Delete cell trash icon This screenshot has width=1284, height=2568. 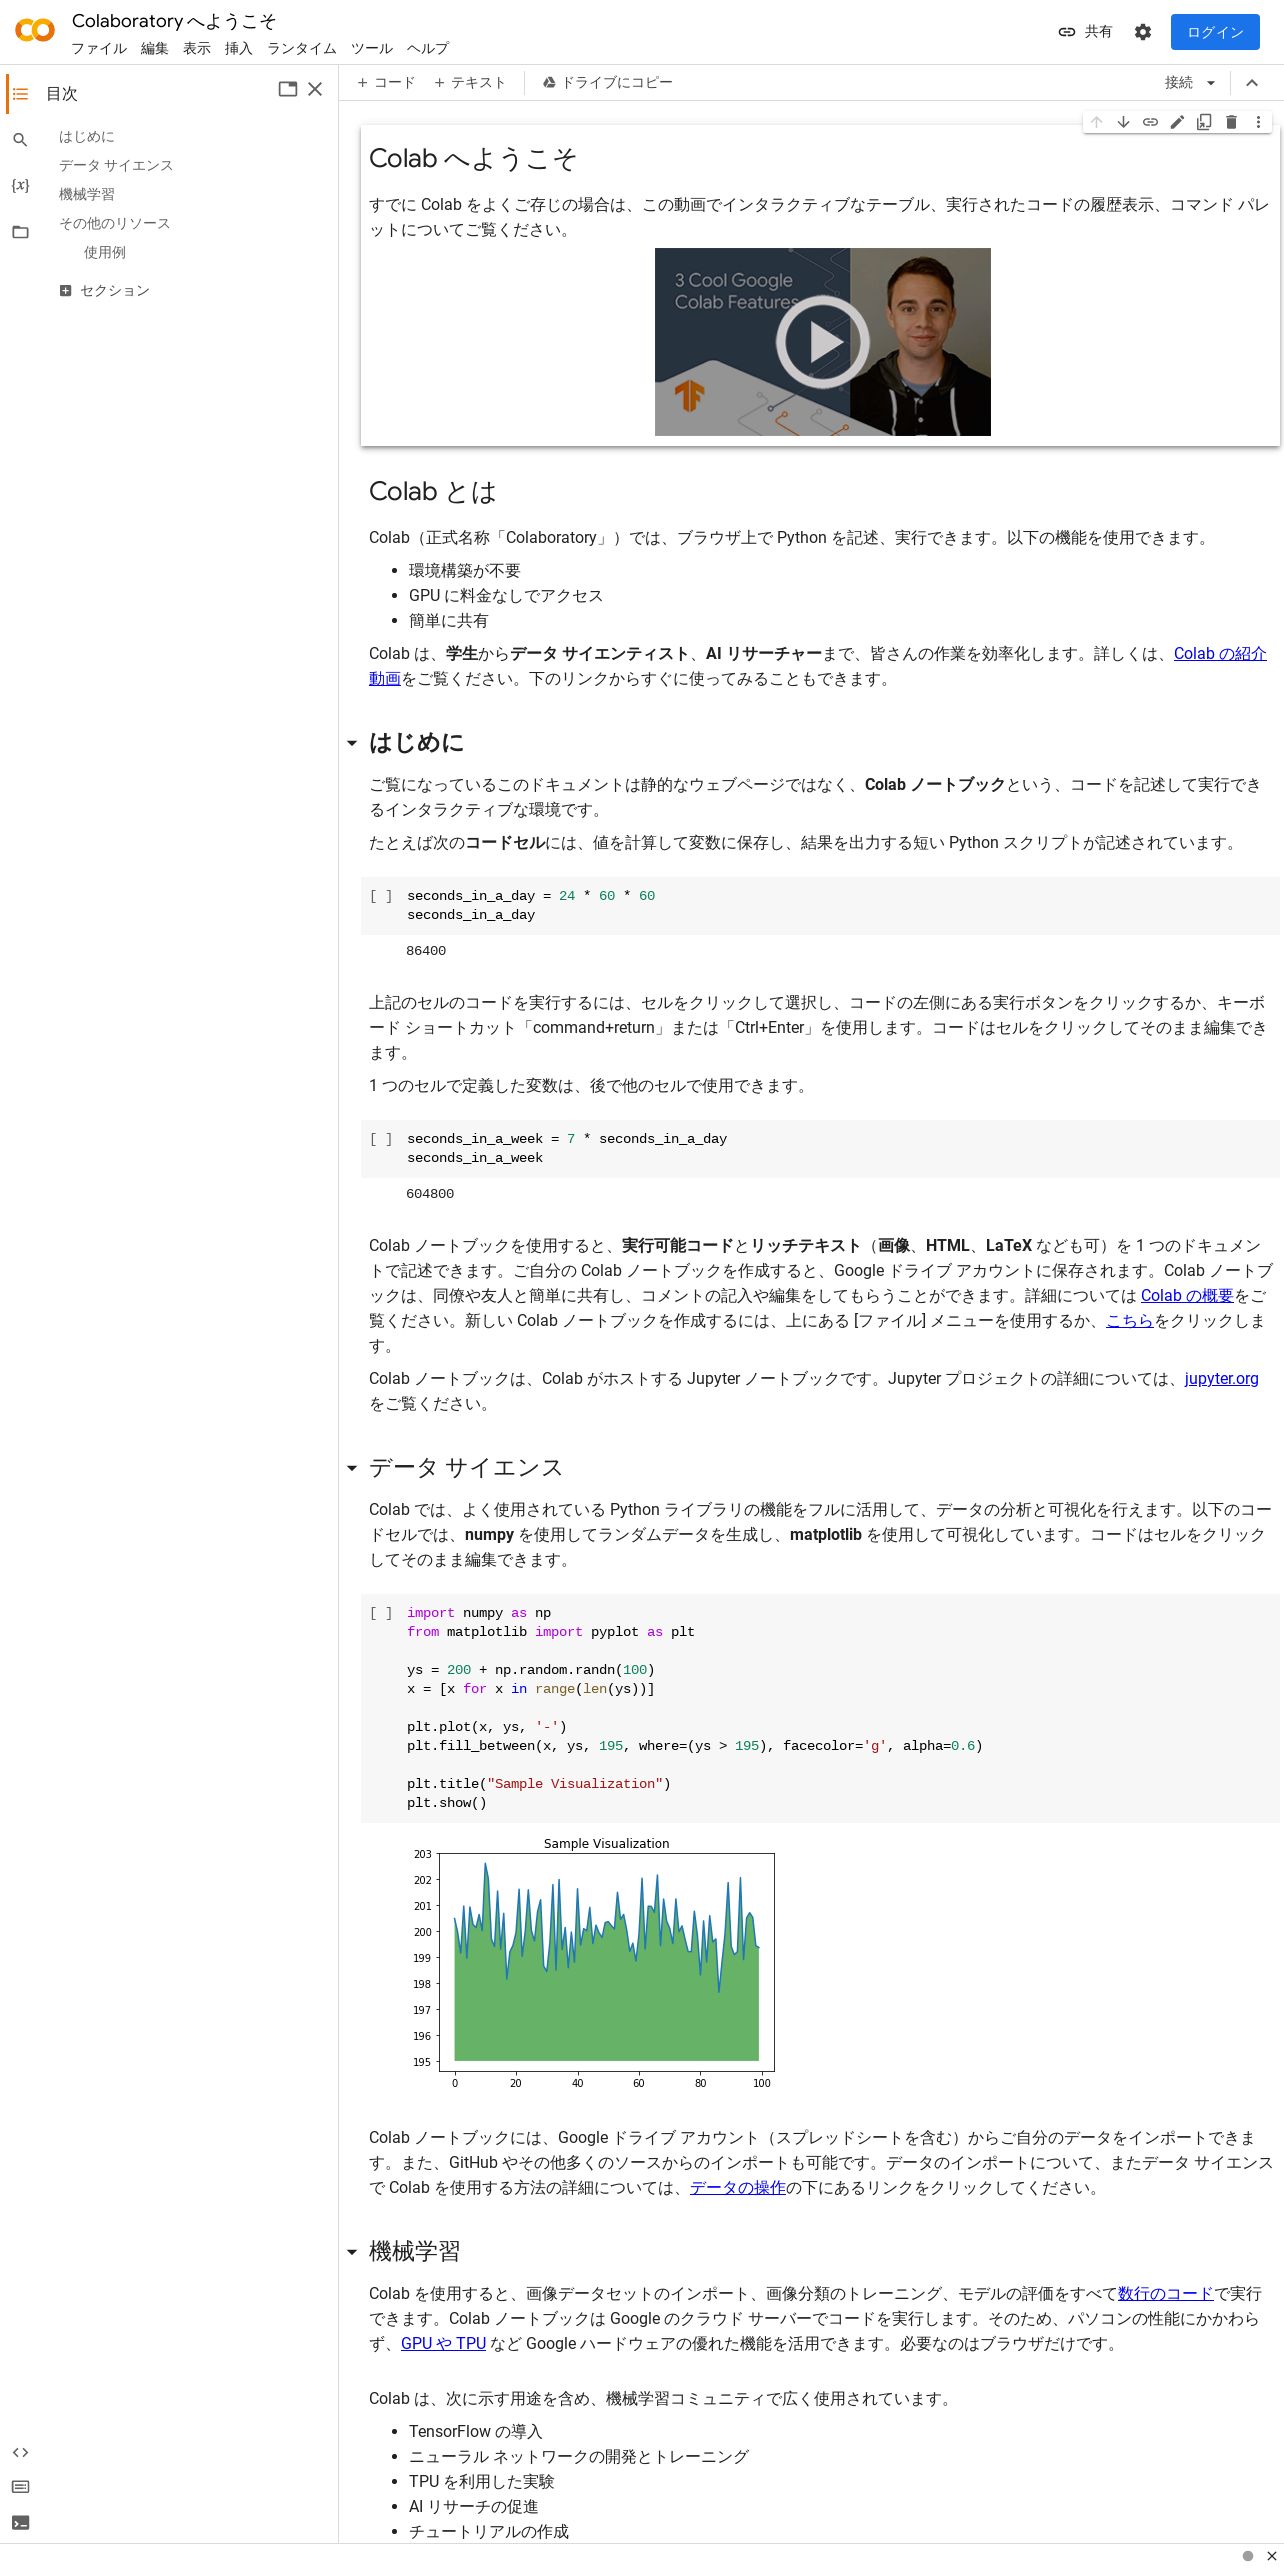click(x=1232, y=122)
